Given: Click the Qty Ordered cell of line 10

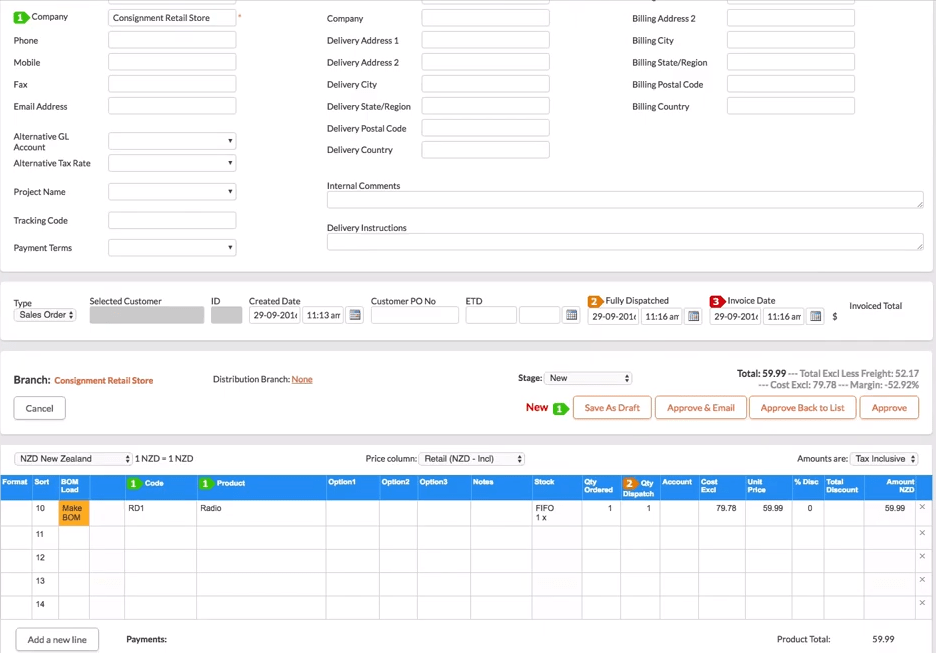Looking at the screenshot, I should (x=601, y=513).
